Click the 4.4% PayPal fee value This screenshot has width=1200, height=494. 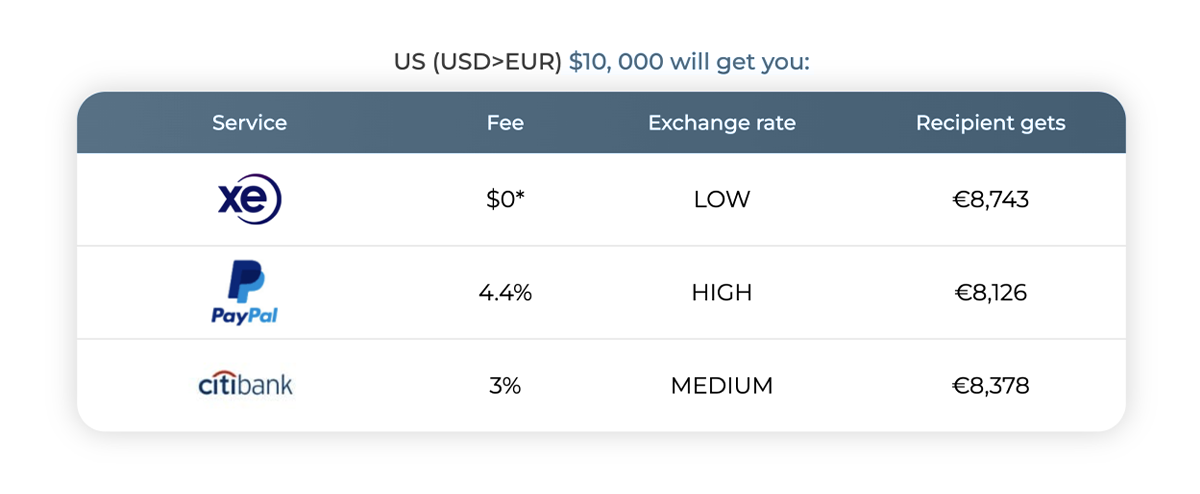pyautogui.click(x=505, y=293)
